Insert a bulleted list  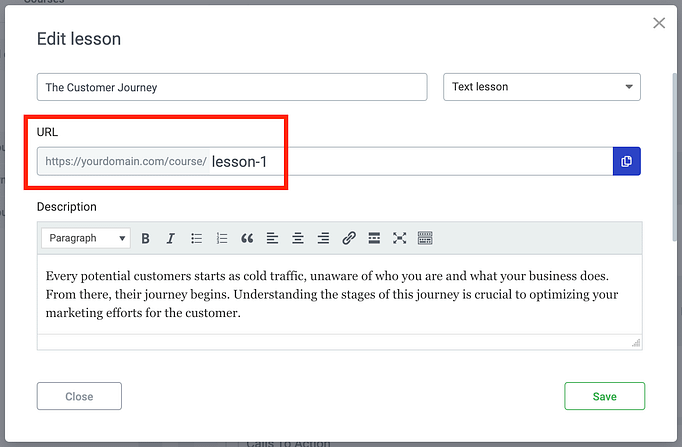pyautogui.click(x=197, y=238)
